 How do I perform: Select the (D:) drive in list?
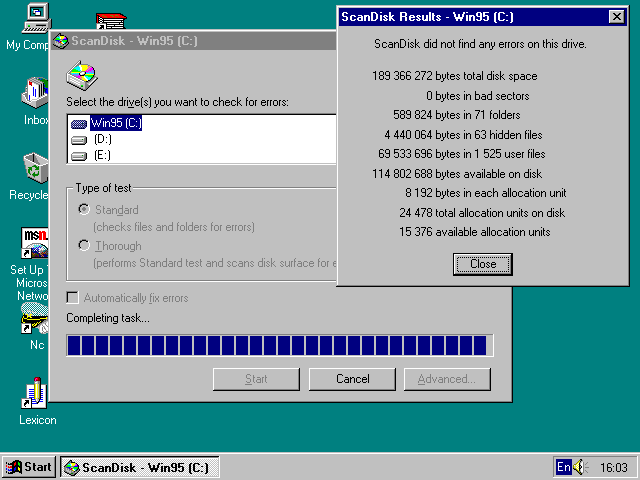point(101,139)
